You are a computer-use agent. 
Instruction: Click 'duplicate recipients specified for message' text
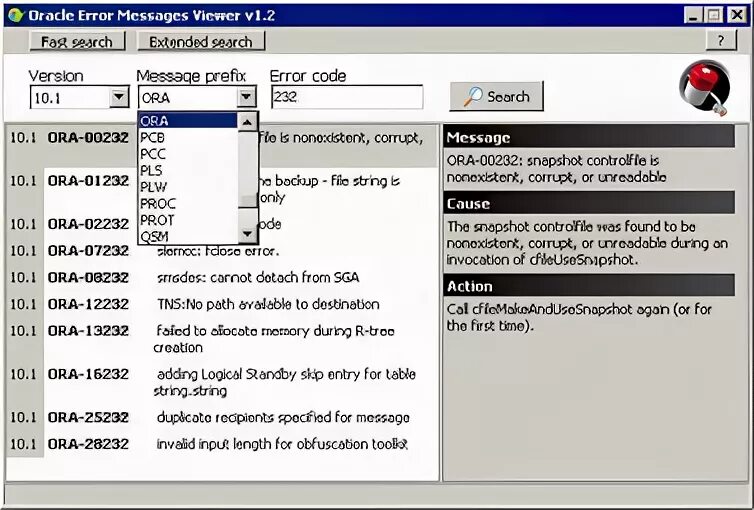tap(283, 417)
